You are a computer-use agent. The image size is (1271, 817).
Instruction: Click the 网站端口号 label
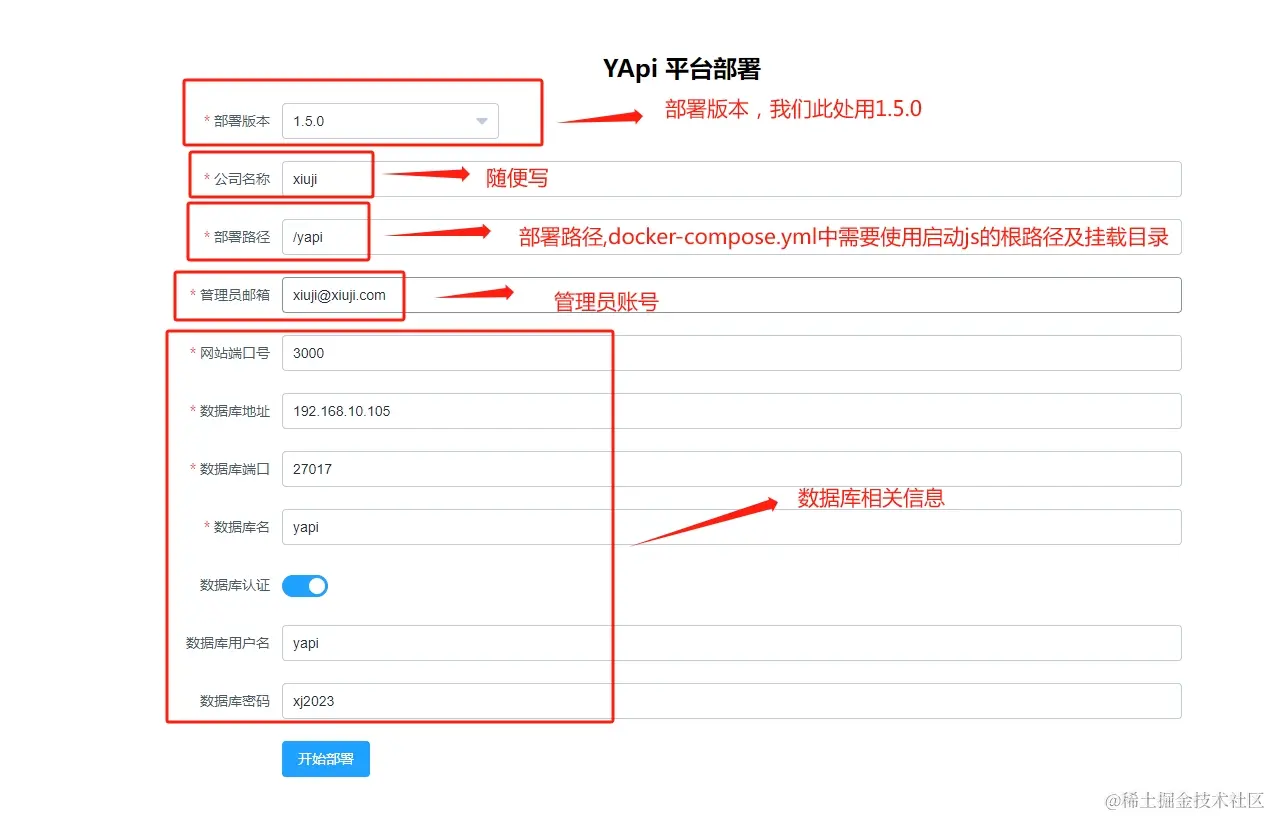coord(234,353)
